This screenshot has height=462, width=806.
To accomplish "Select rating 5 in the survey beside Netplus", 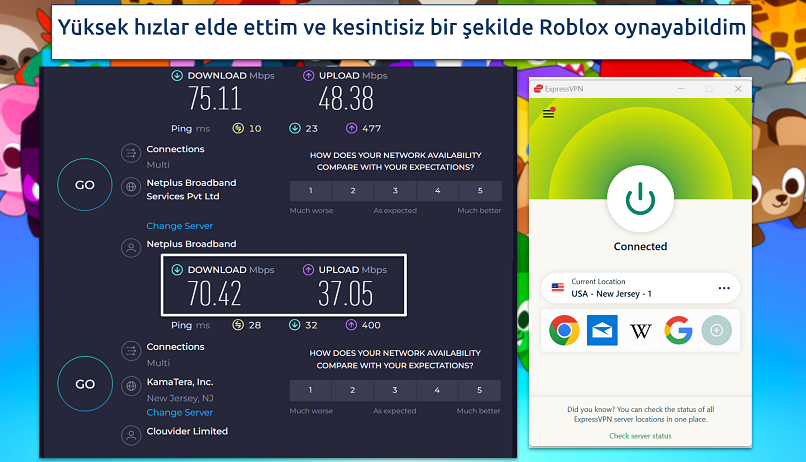I will [480, 191].
